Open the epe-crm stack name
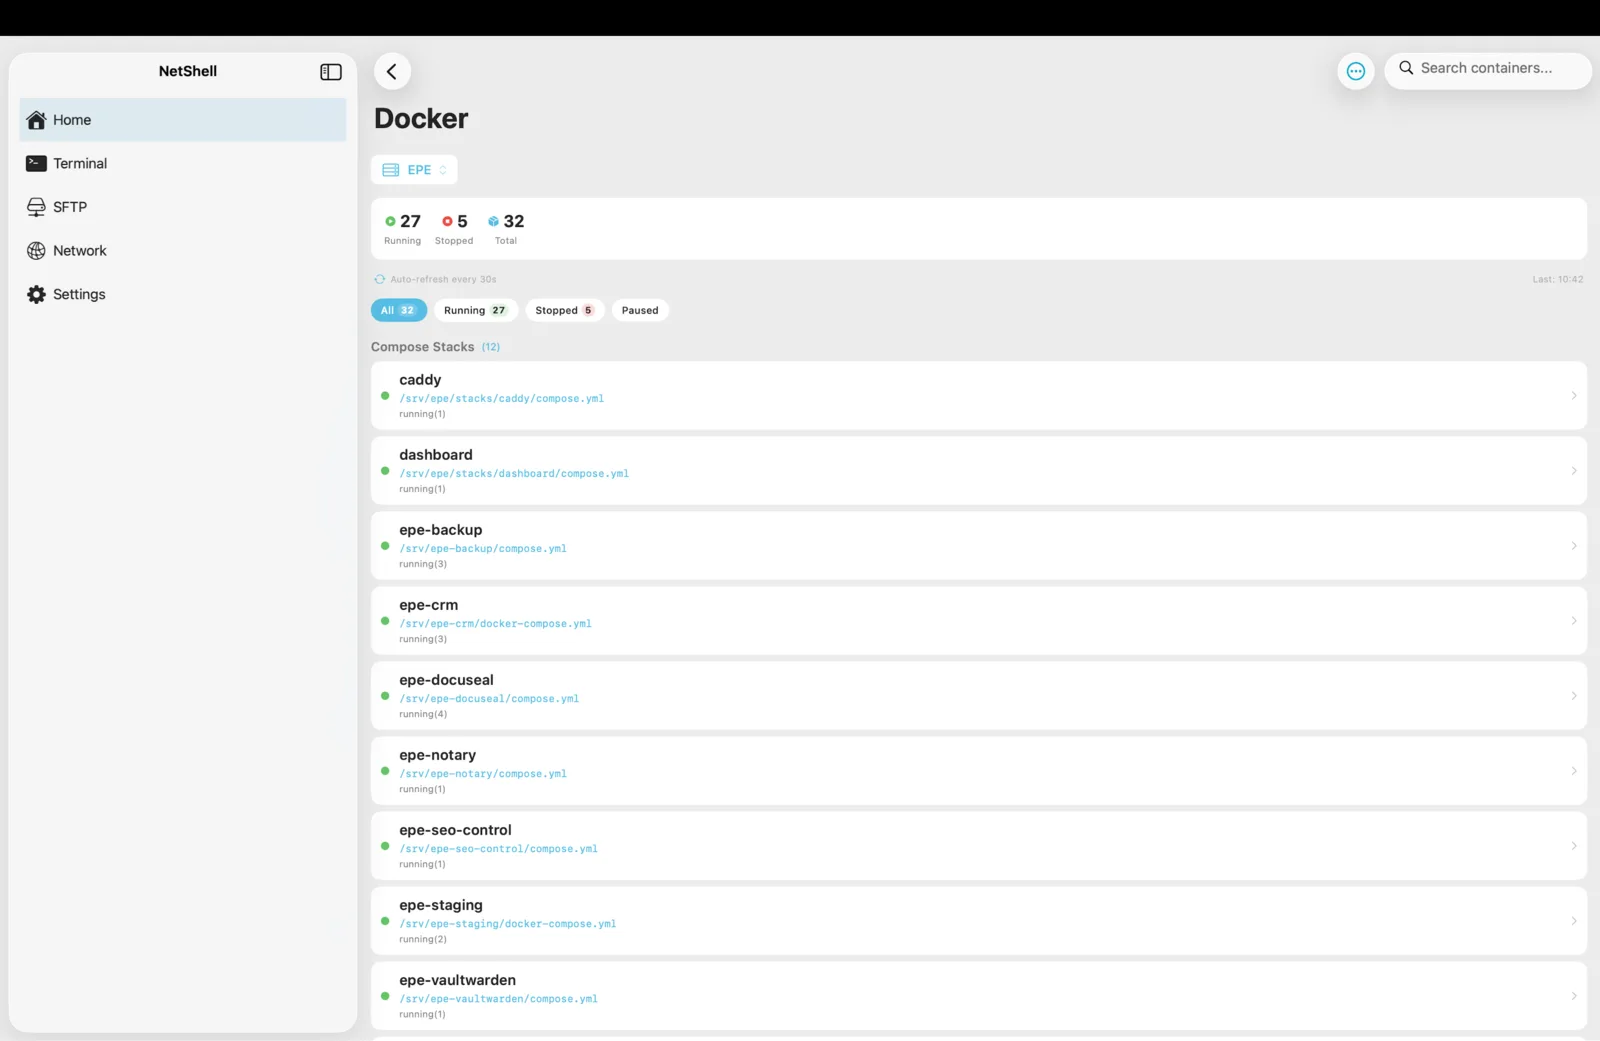This screenshot has height=1041, width=1600. pyautogui.click(x=429, y=605)
